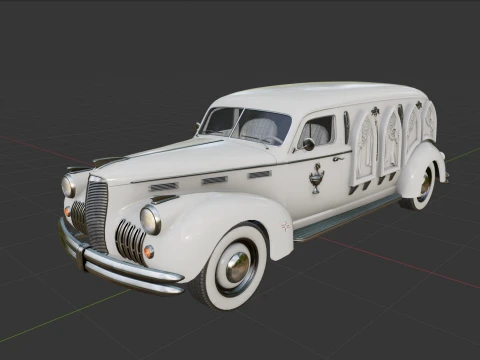The height and width of the screenshot is (360, 480).
Task: Select the round side mirror
Action: pyautogui.click(x=309, y=144)
